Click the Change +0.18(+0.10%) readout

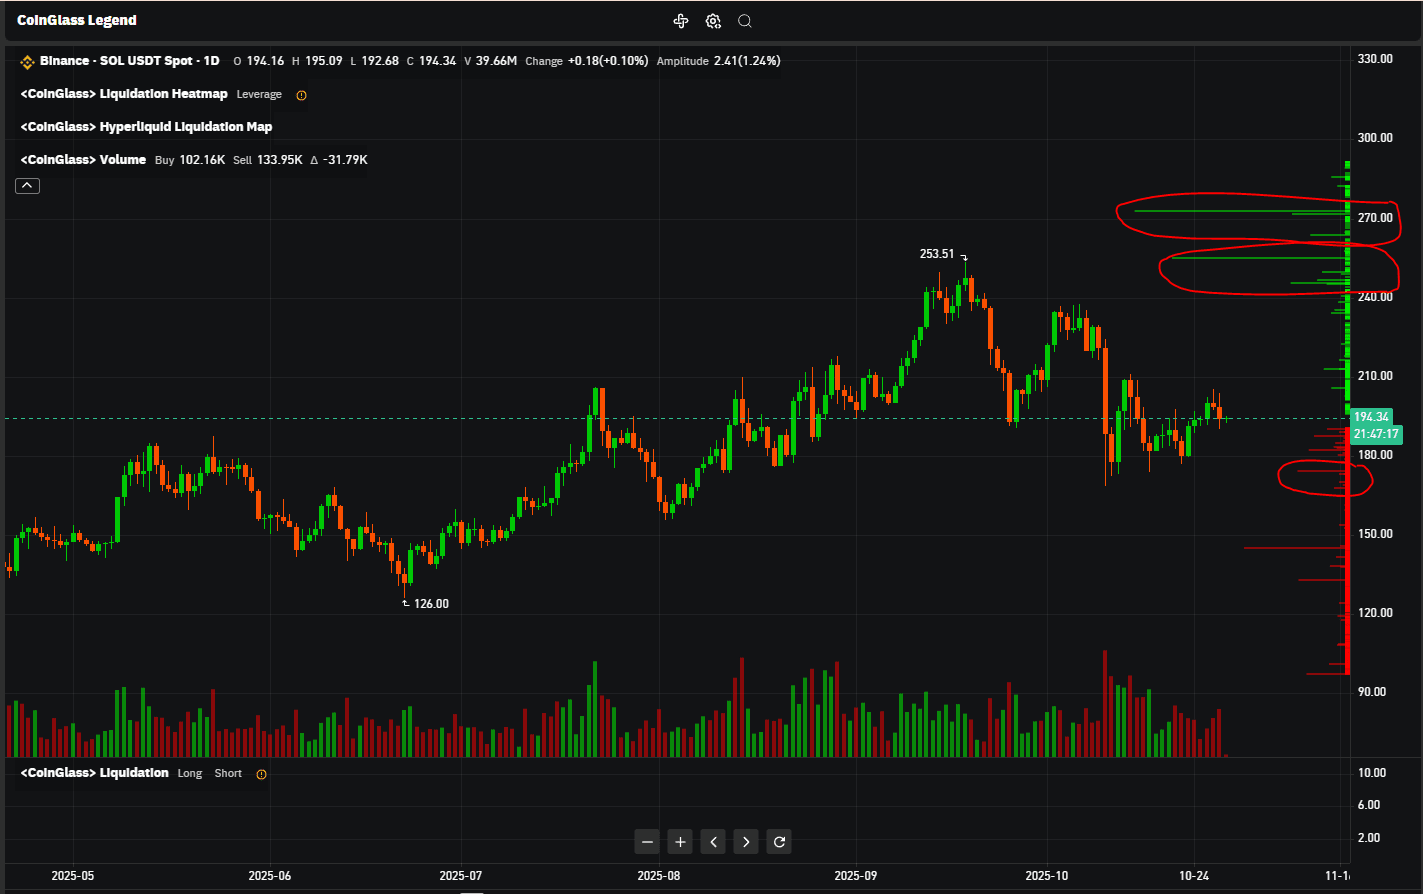tap(586, 61)
